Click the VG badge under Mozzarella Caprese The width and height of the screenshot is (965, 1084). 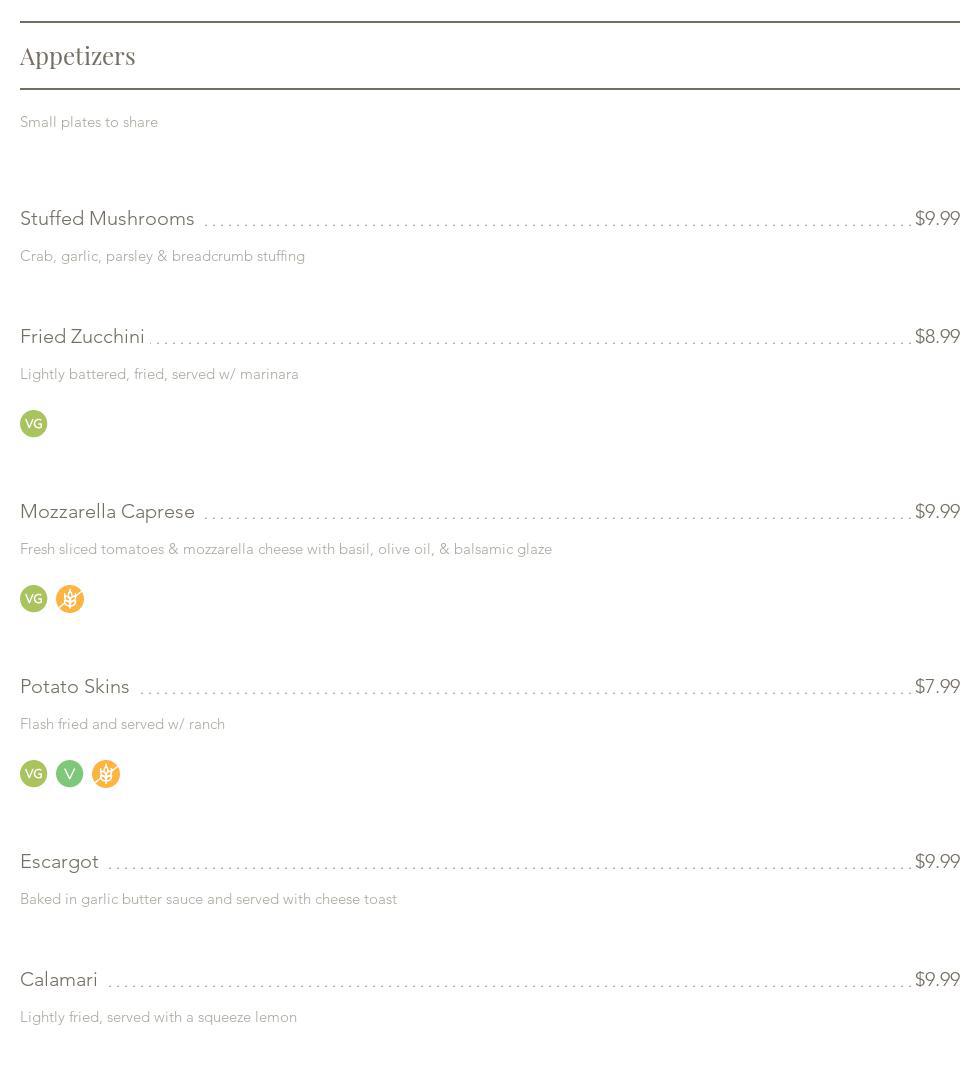coord(34,599)
